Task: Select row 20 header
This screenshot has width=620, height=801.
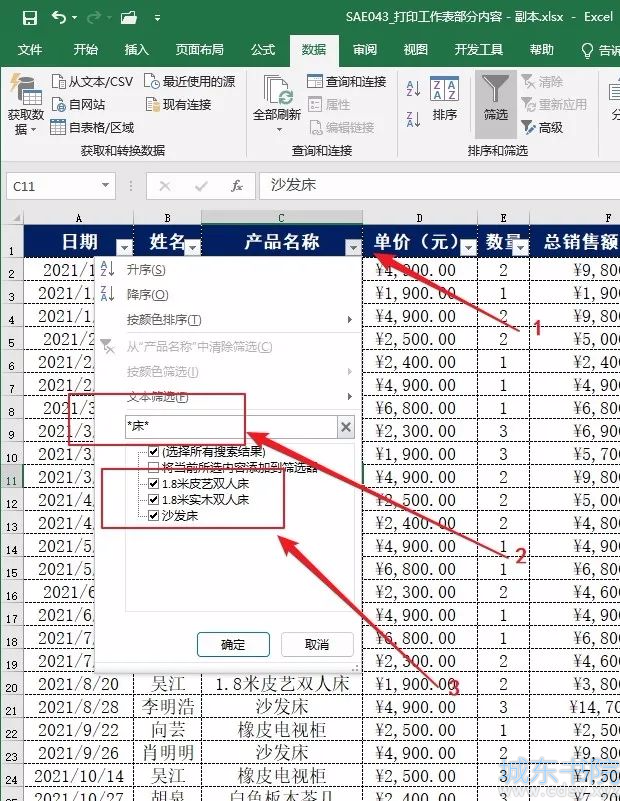Action: click(11, 685)
